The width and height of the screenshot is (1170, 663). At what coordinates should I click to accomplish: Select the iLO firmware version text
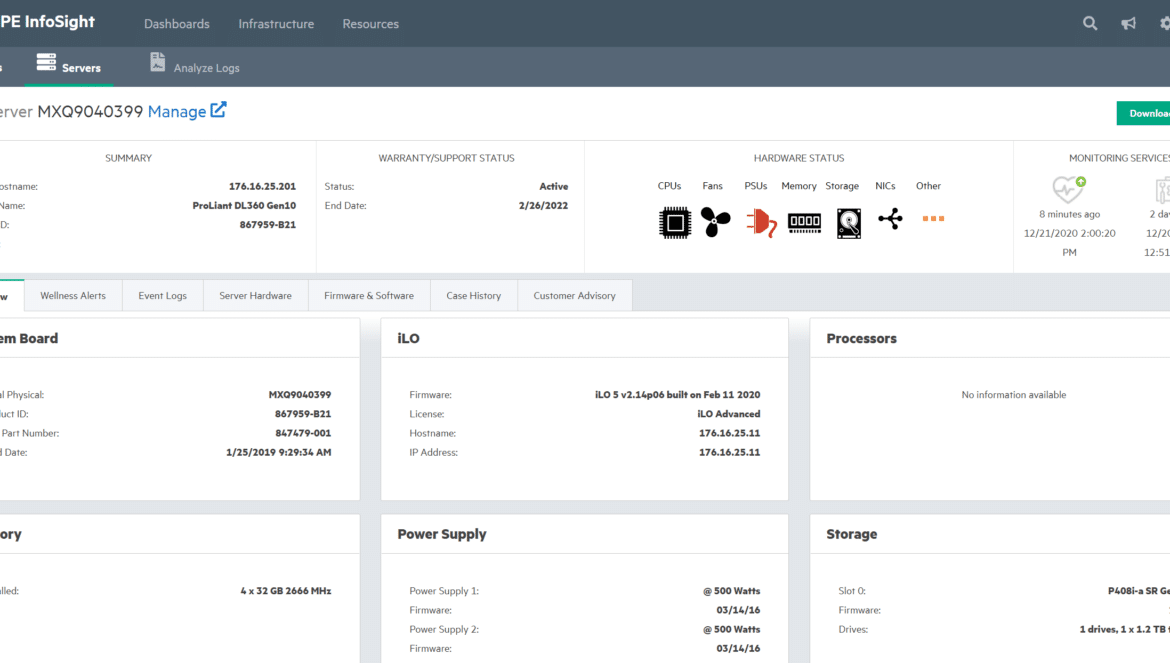click(x=678, y=395)
